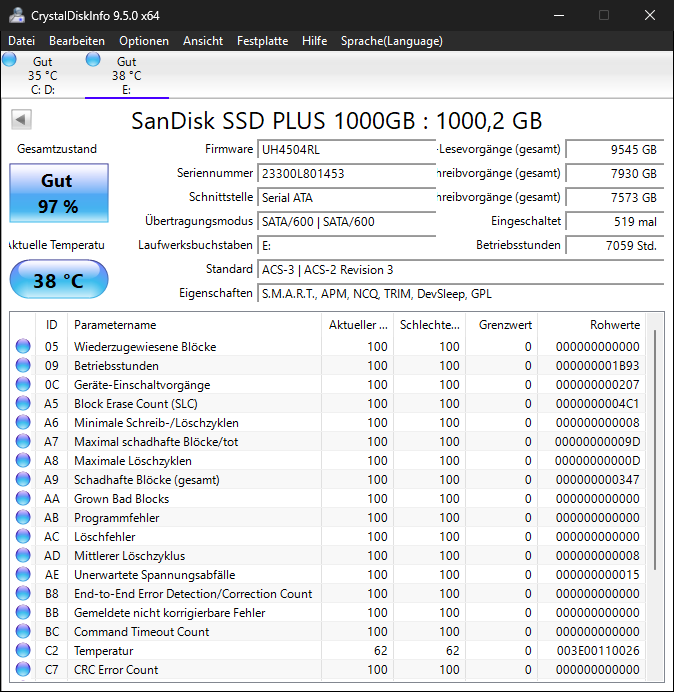Select the E: disk tab at 38 °C
This screenshot has height=692, width=674.
tap(126, 76)
